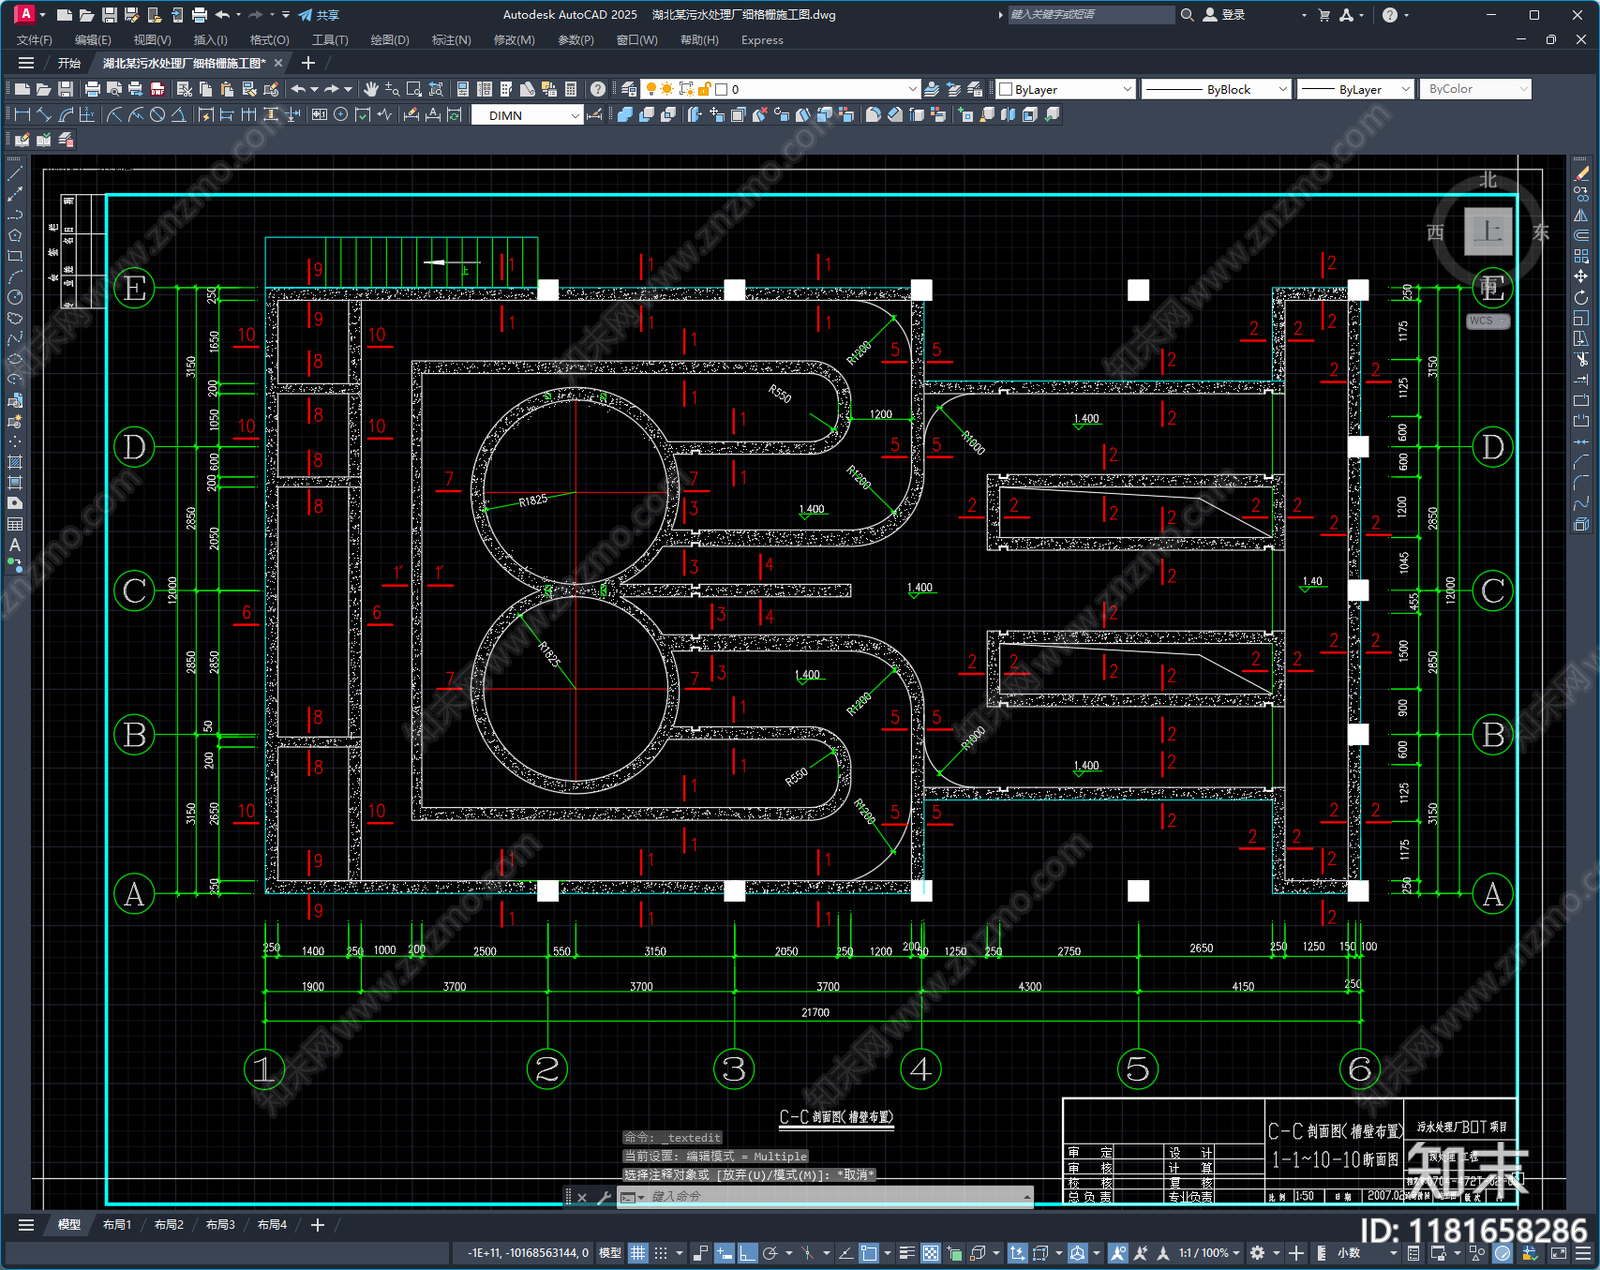Toggle snap mode (dotted grid) in the status bar

[661, 1253]
